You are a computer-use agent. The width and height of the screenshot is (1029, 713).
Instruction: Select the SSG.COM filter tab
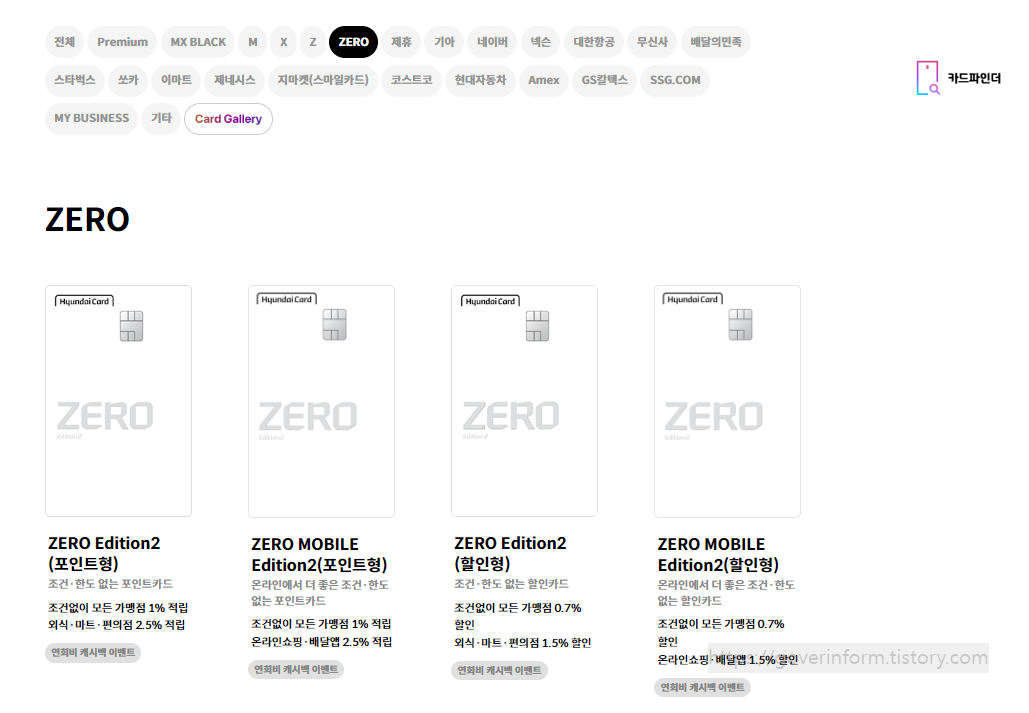click(x=675, y=80)
